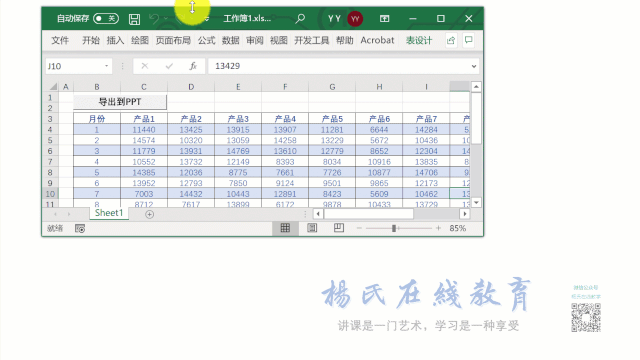Open Quick Access Toolbar customize dropdown
The height and width of the screenshot is (360, 640).
pyautogui.click(x=207, y=19)
